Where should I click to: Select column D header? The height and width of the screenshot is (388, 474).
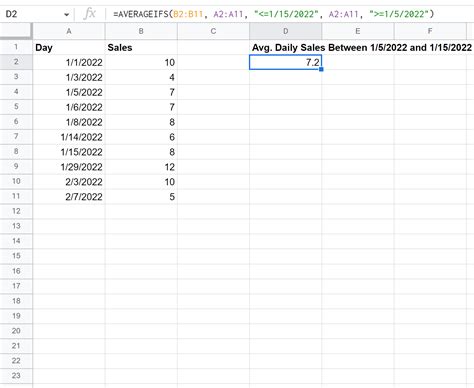(x=285, y=31)
